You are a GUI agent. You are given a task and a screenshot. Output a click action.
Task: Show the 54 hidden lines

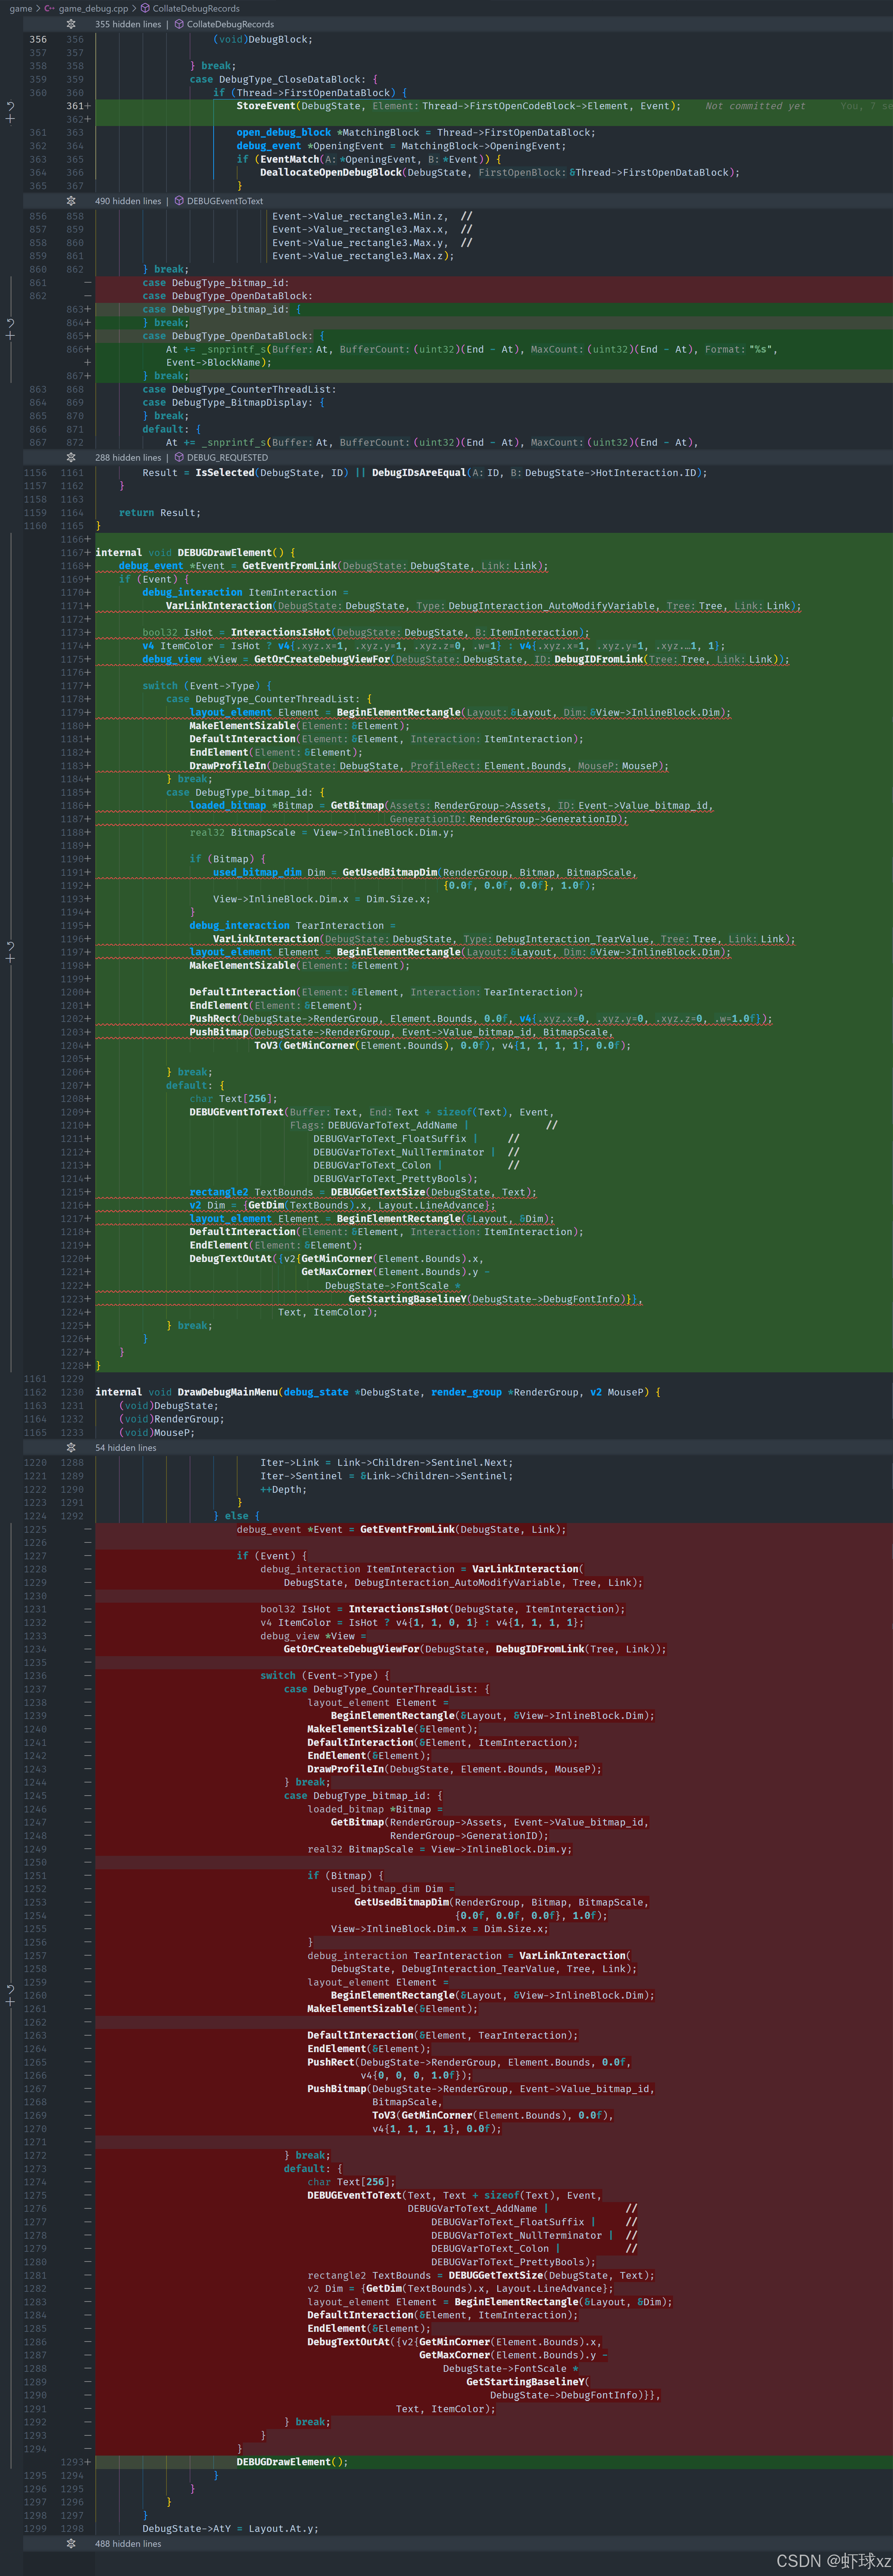(71, 1447)
